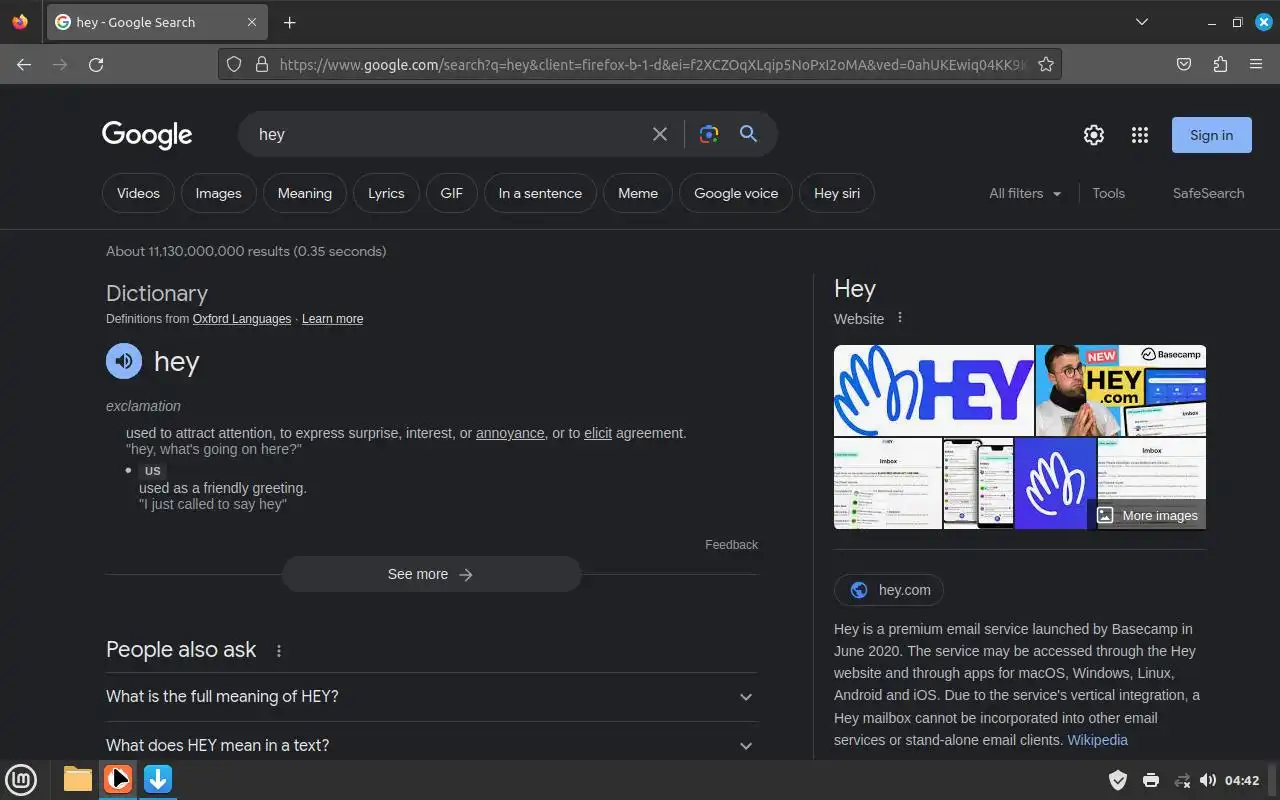Image resolution: width=1280 pixels, height=800 pixels.
Task: Filter results by Videos
Action: (138, 193)
